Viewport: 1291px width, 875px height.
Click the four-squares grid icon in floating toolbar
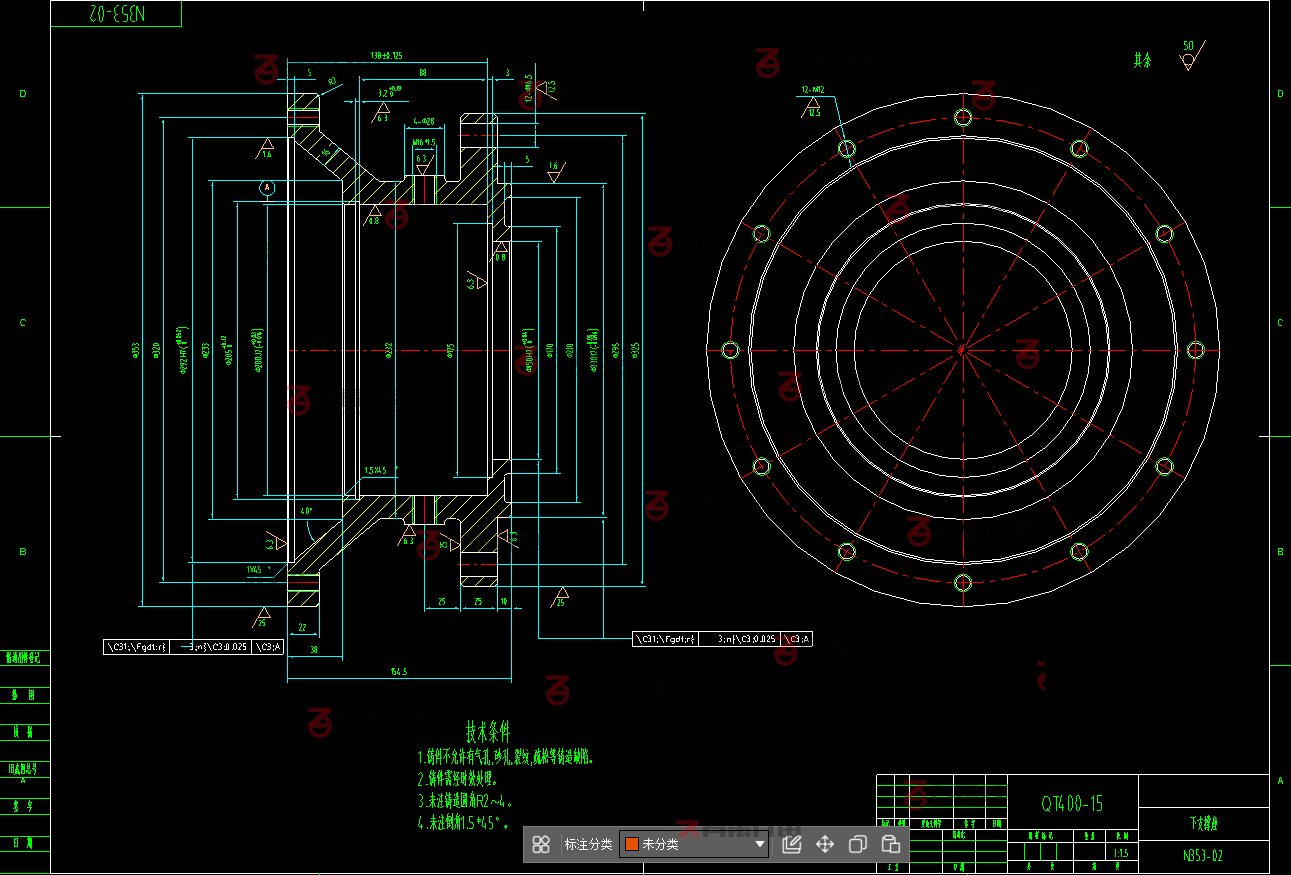click(541, 844)
